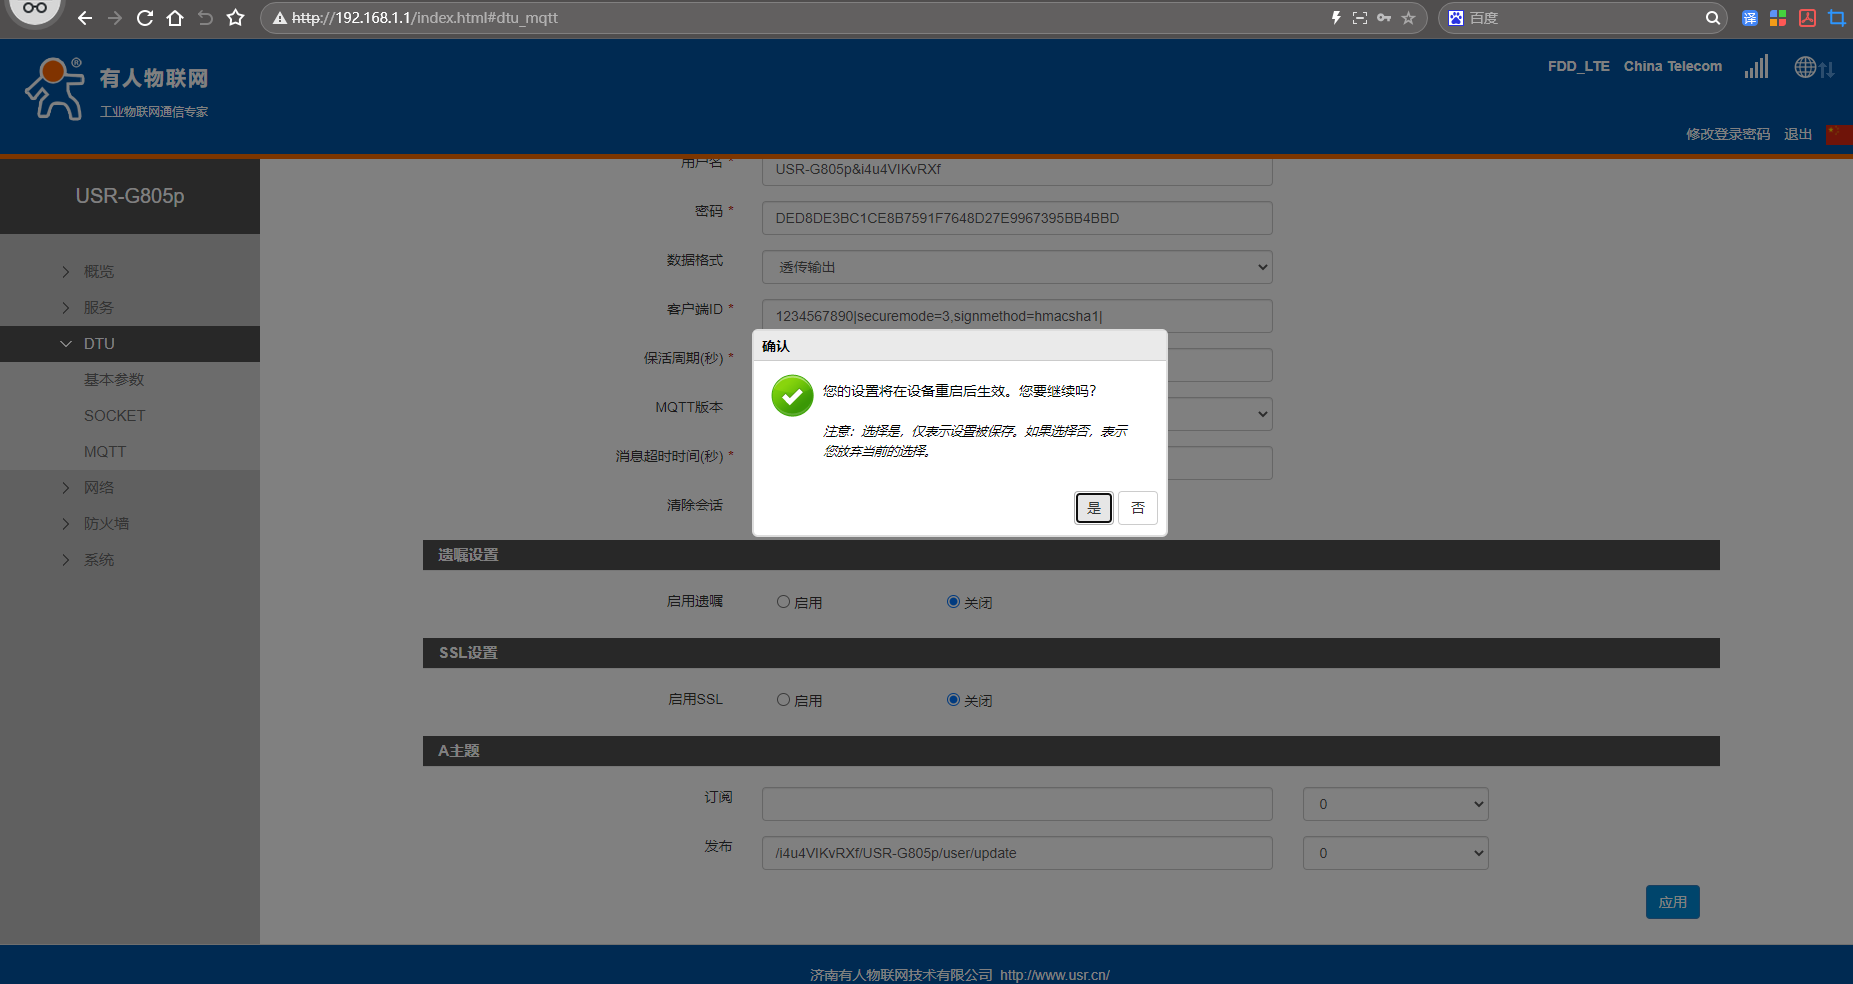The width and height of the screenshot is (1853, 984).
Task: Click the 发布 topic input field
Action: click(x=1016, y=853)
